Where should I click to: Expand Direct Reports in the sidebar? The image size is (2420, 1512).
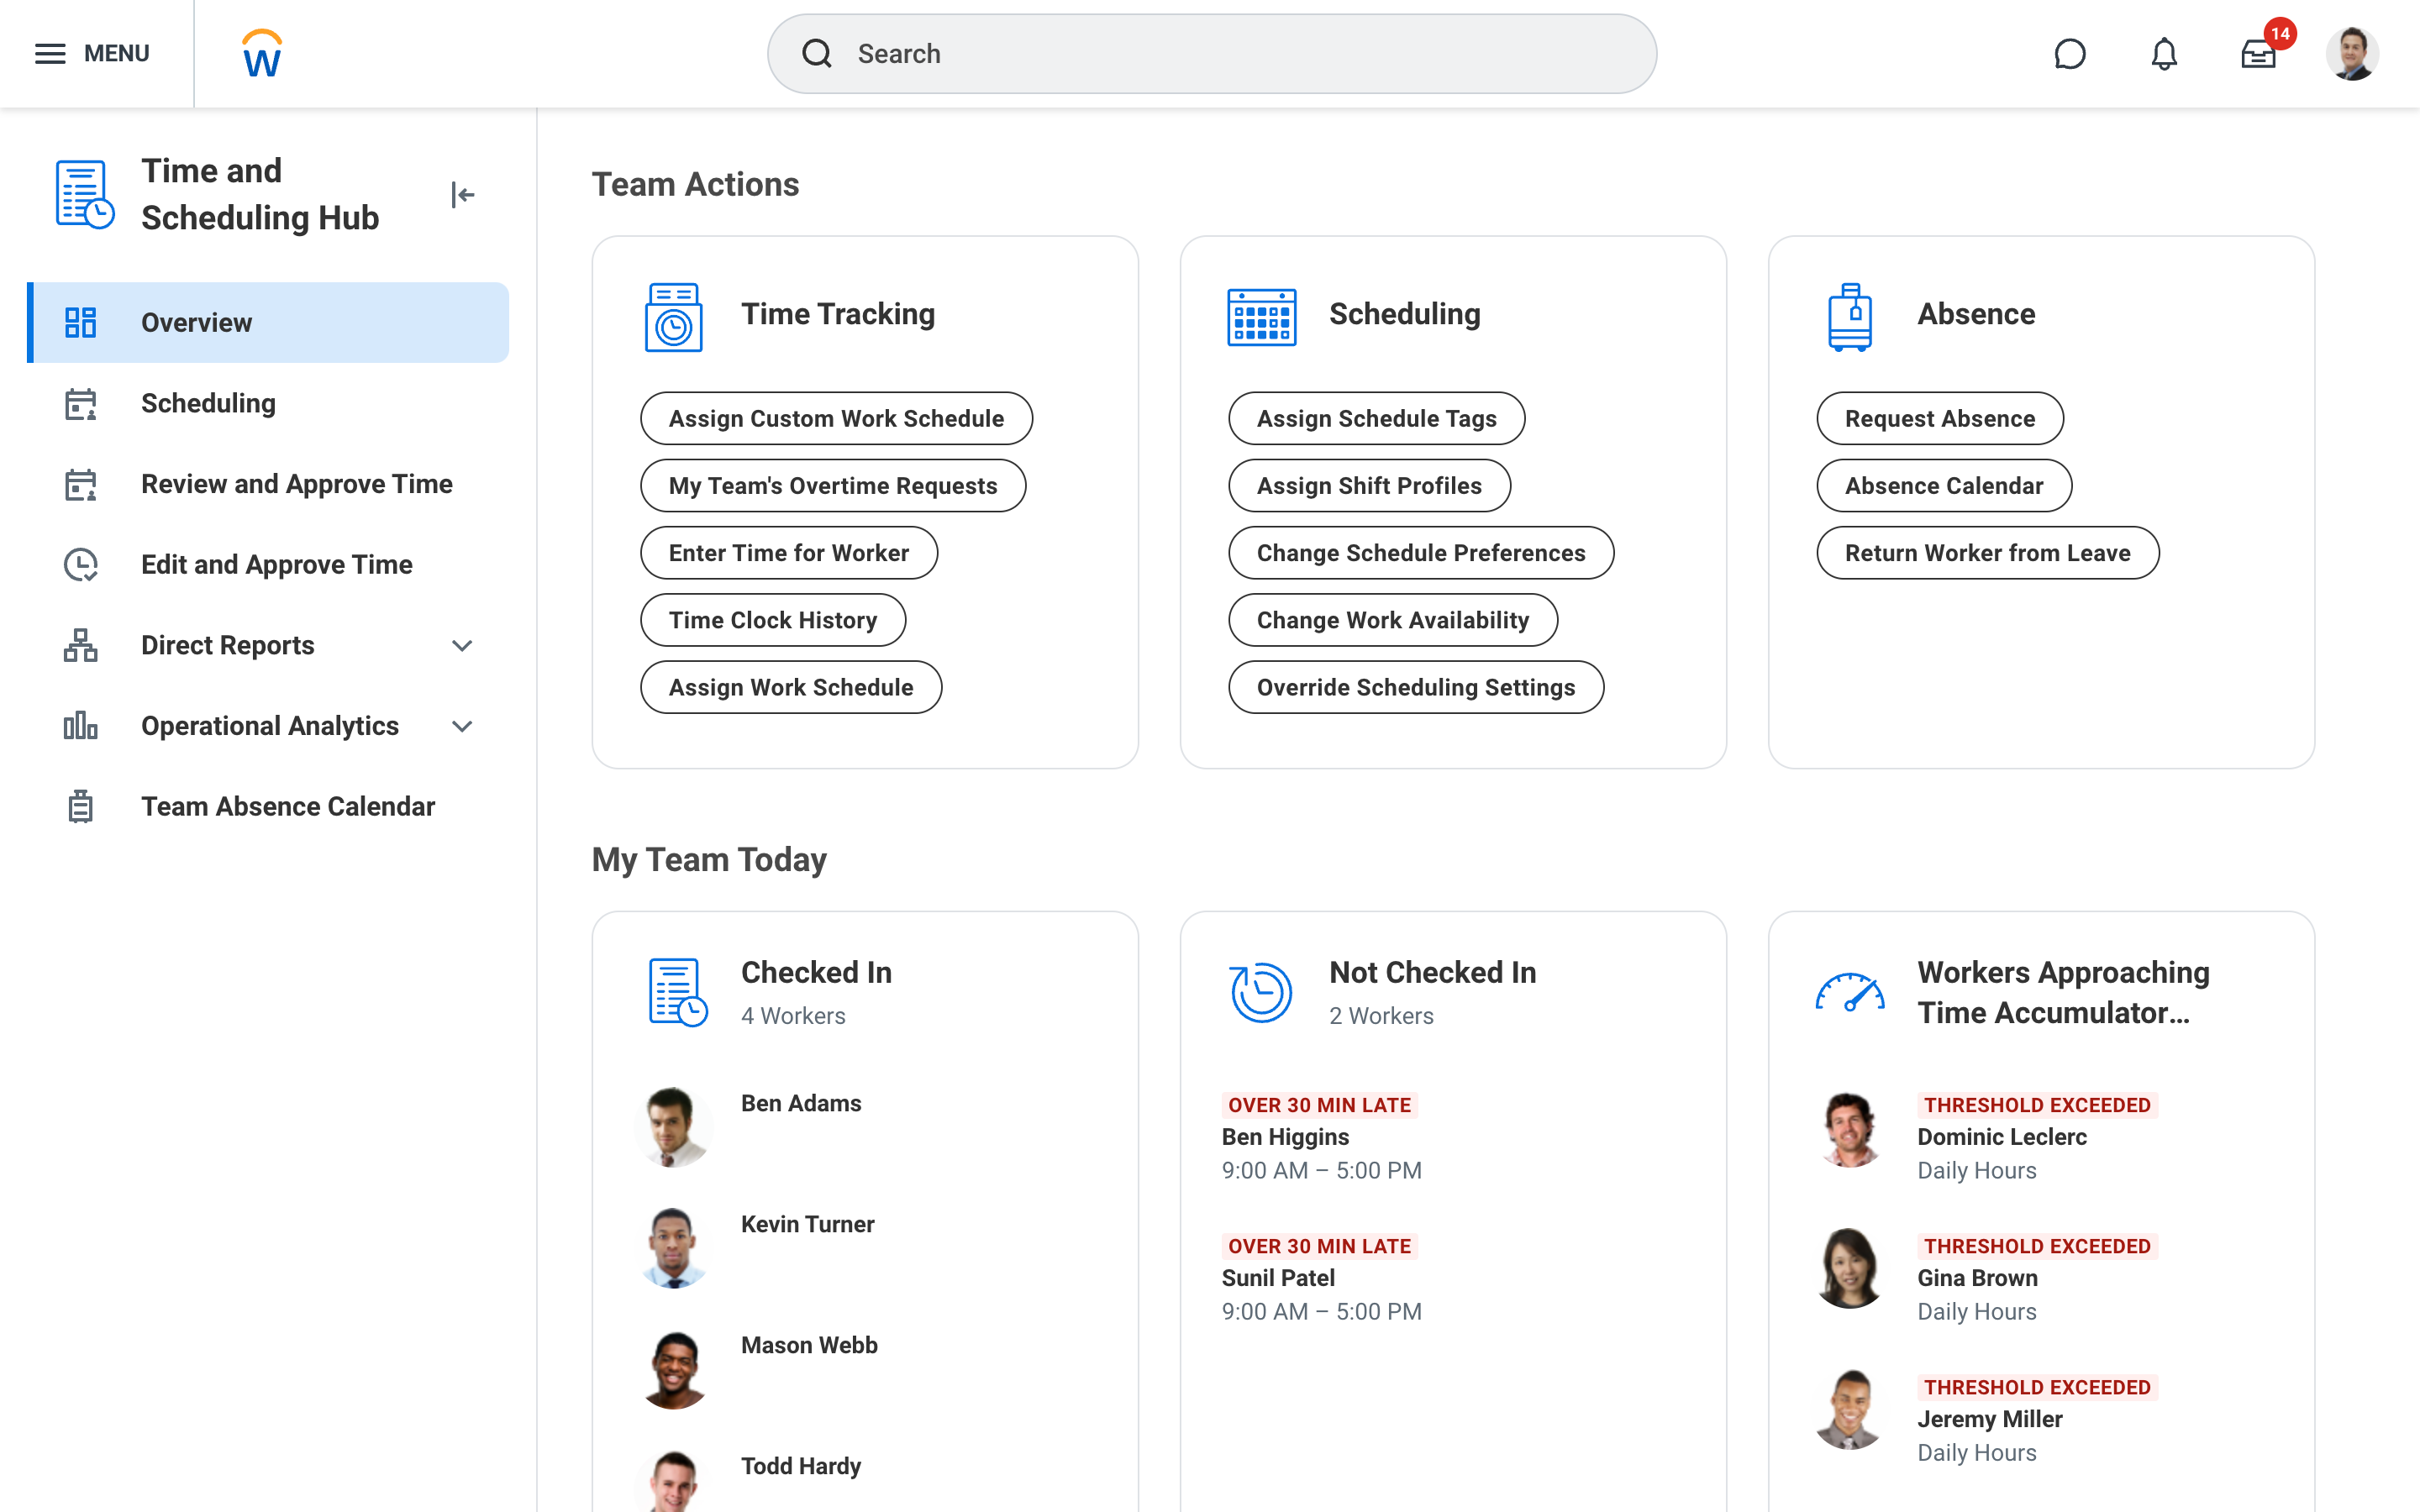click(462, 645)
